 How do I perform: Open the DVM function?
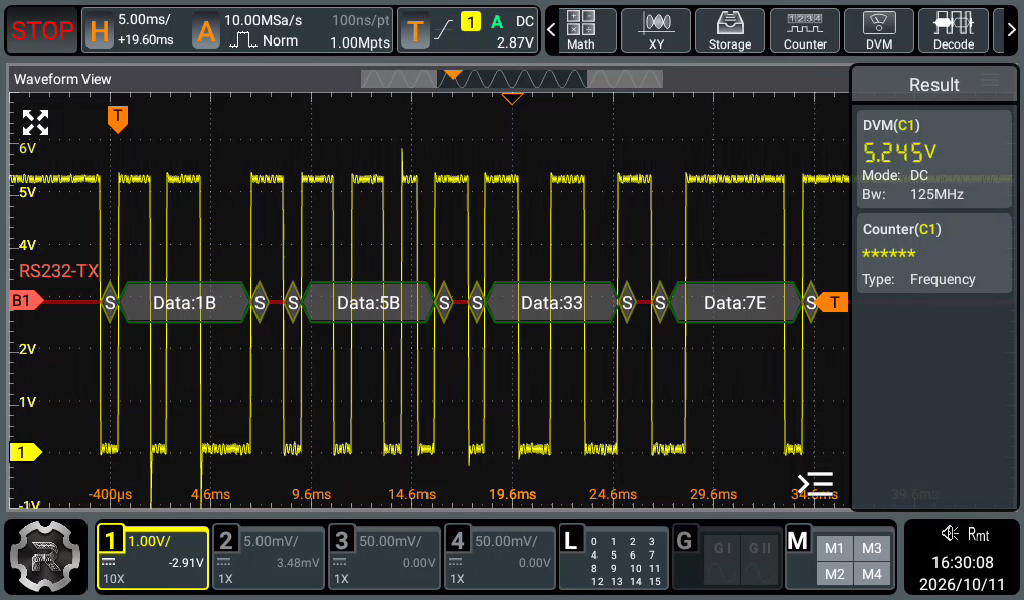tap(878, 30)
